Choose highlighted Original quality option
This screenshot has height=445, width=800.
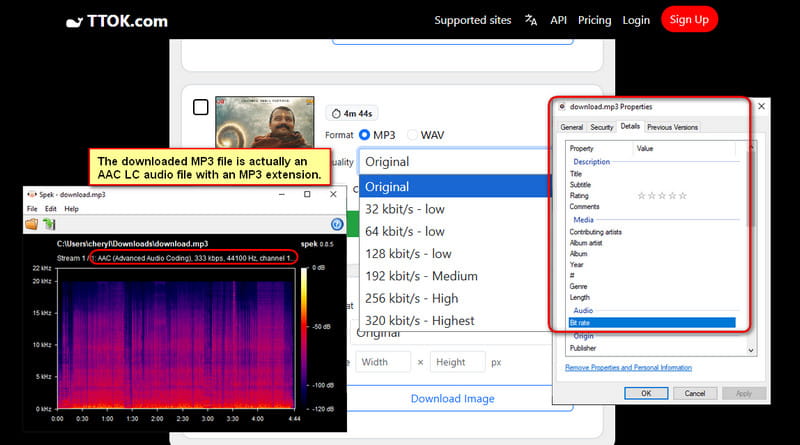455,186
